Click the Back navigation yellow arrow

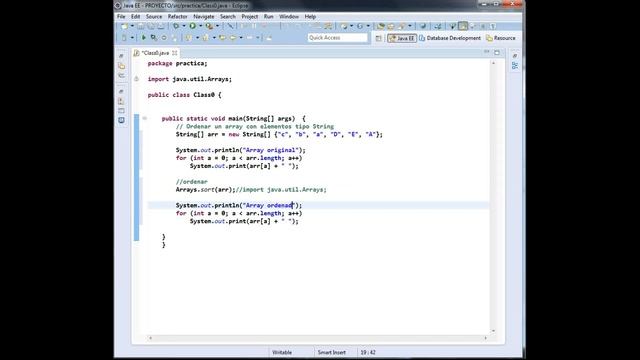coord(233,38)
